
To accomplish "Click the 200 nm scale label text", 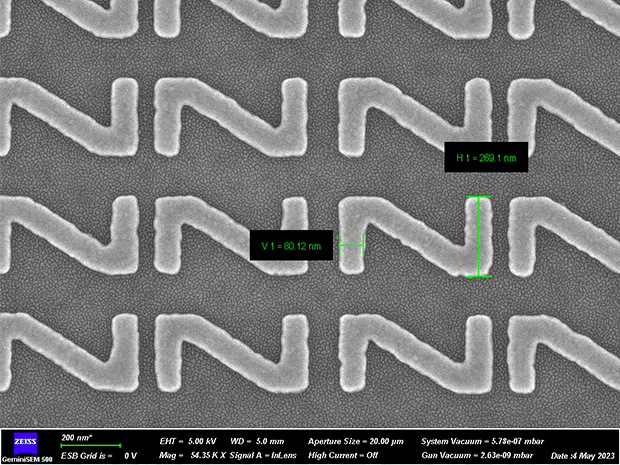I will 77,437.
